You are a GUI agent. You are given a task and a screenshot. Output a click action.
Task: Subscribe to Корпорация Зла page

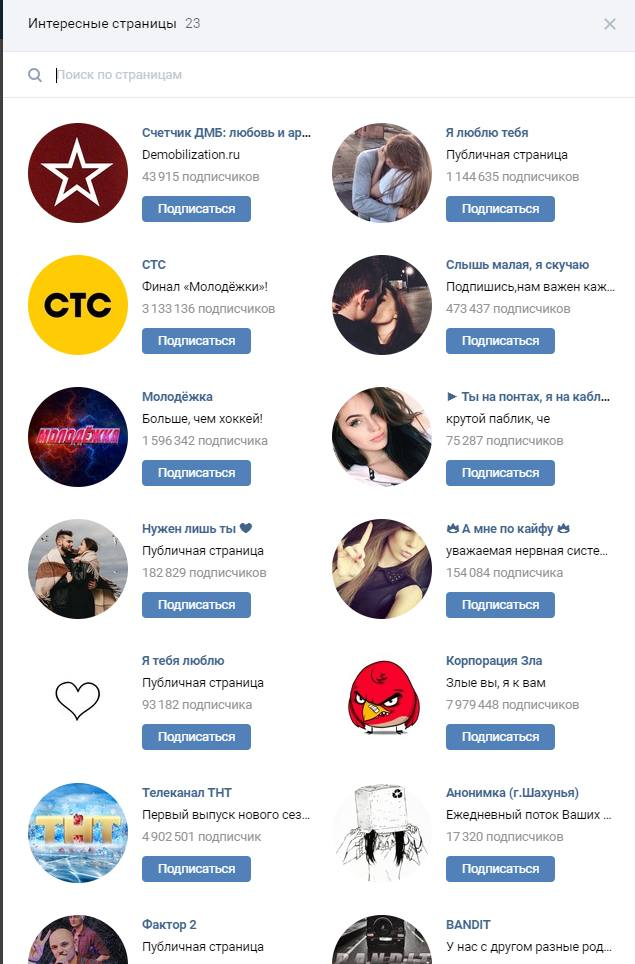(x=500, y=737)
